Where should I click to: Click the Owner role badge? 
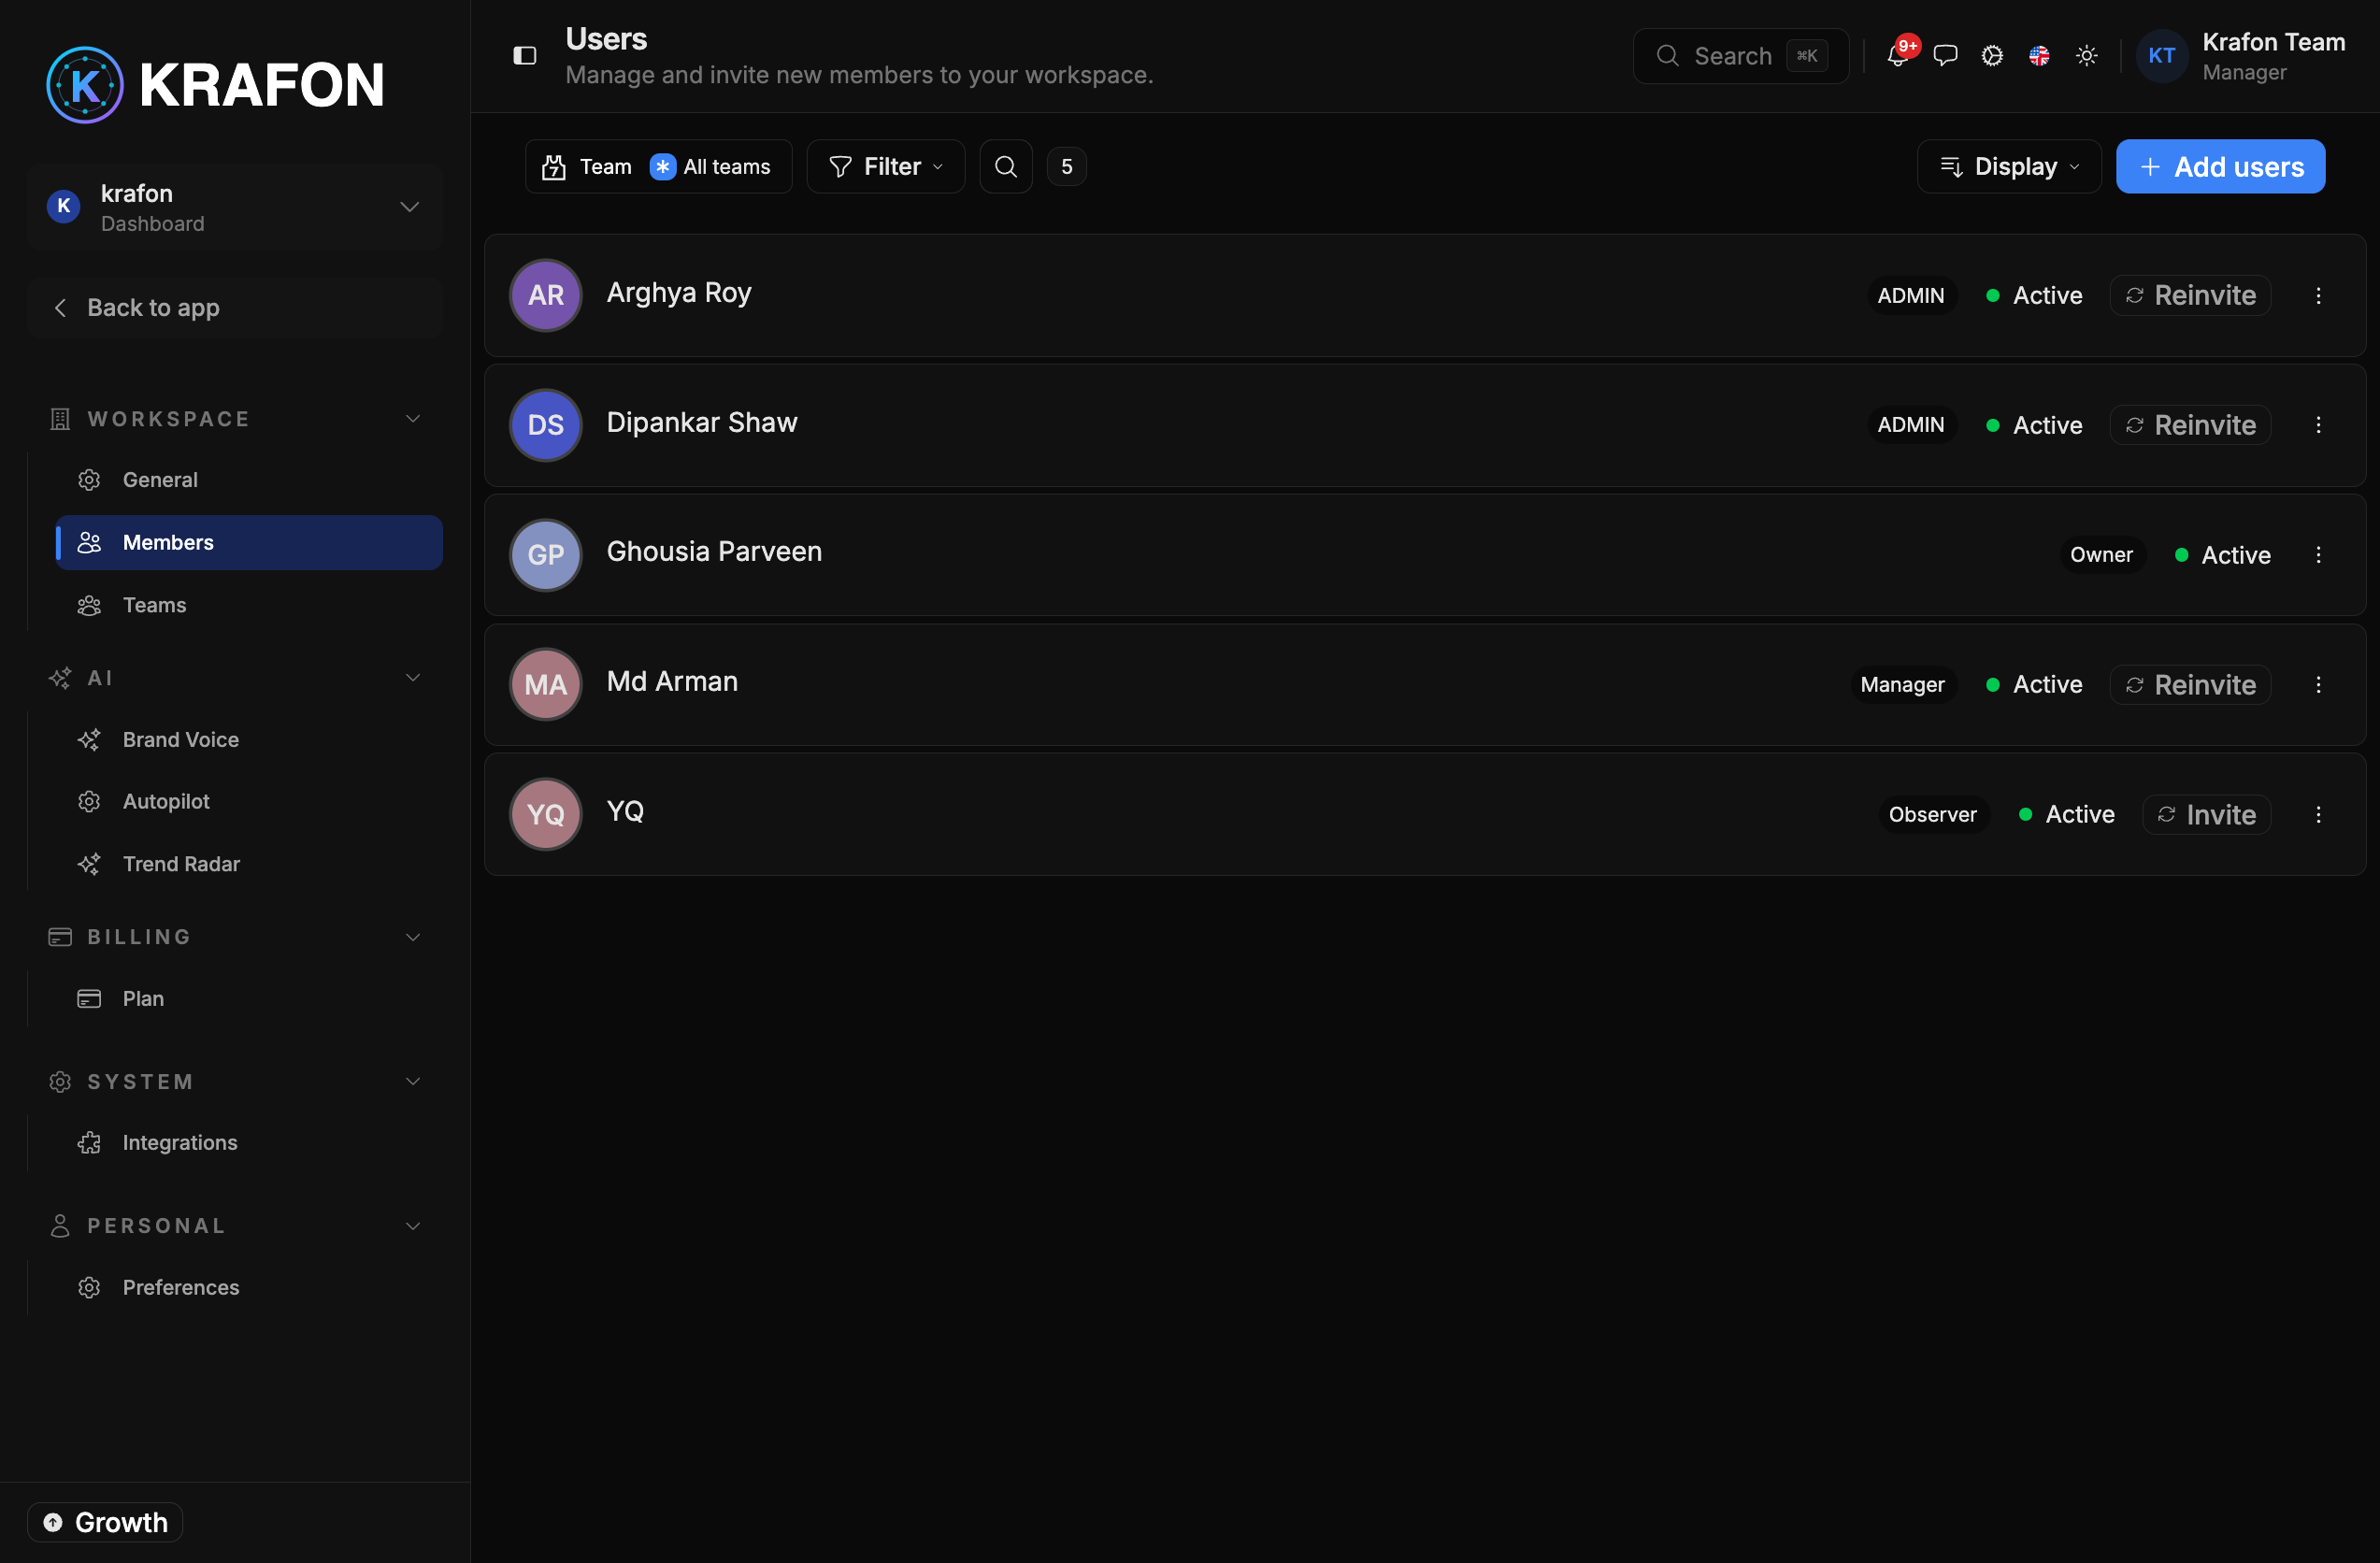2101,555
